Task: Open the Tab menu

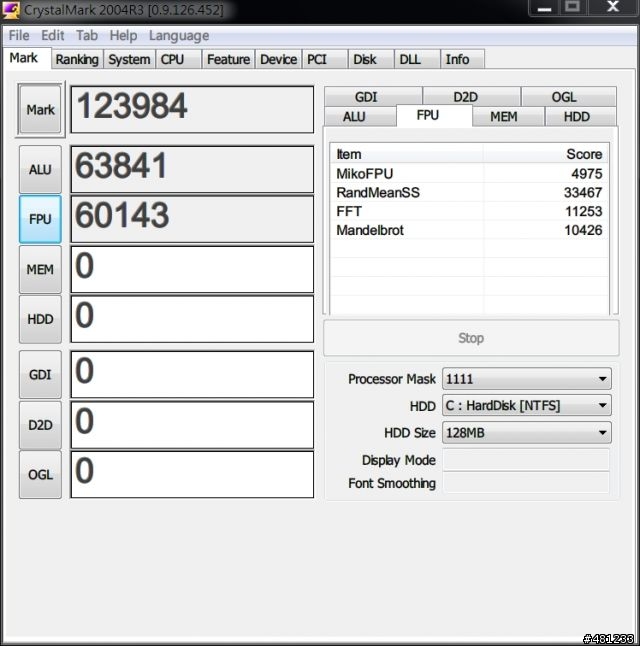Action: pos(87,35)
